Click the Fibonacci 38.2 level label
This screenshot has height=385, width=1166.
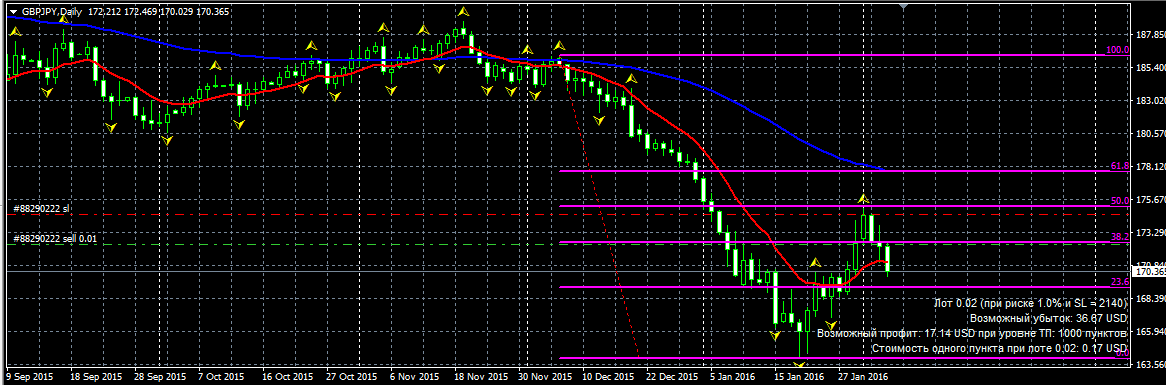pyautogui.click(x=1120, y=236)
